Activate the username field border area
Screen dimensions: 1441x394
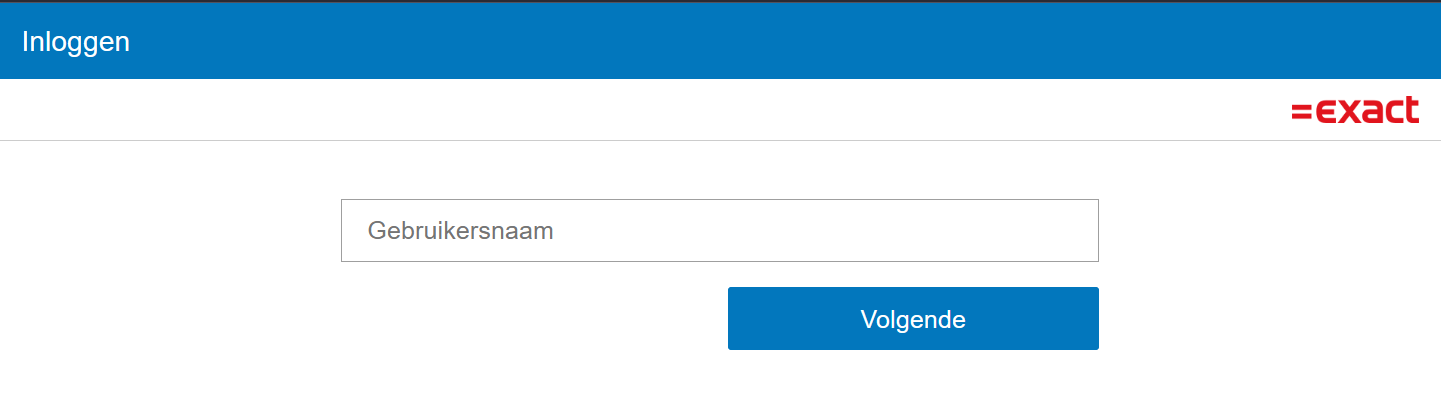pos(720,200)
